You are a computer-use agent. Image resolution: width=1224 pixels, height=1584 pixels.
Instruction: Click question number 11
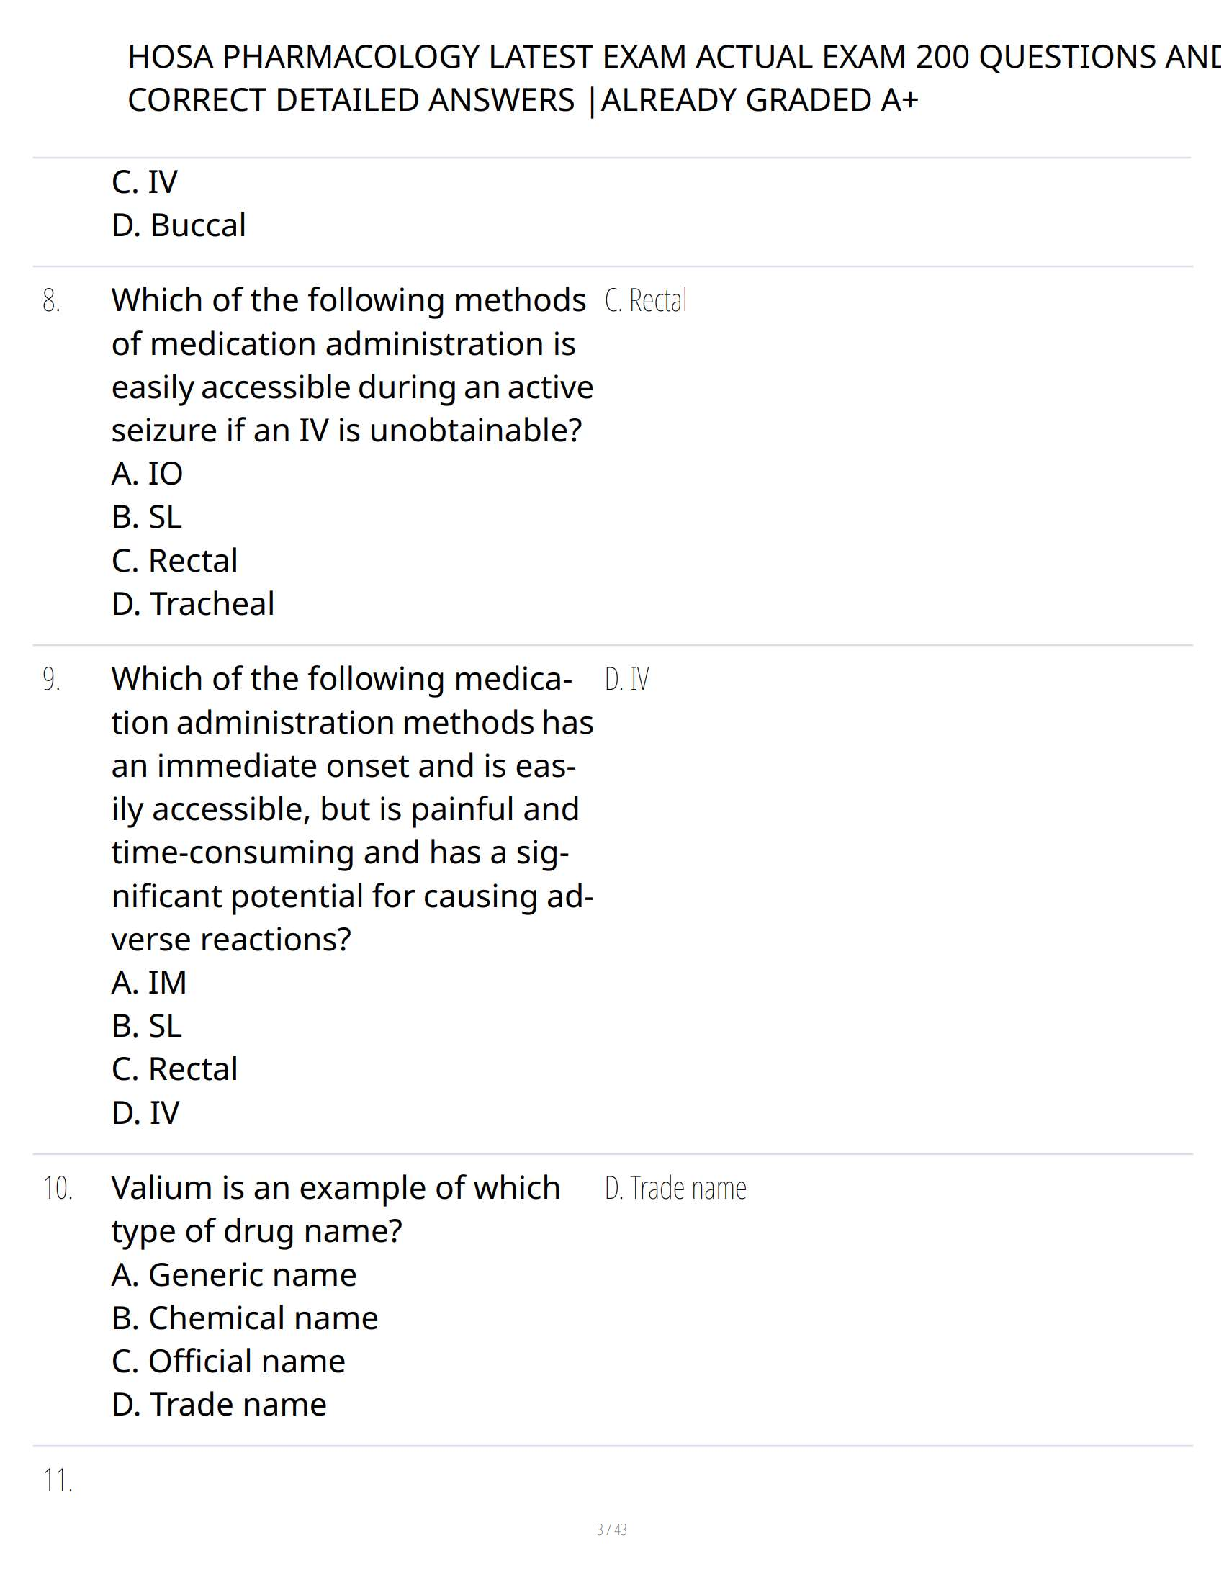pyautogui.click(x=57, y=1480)
